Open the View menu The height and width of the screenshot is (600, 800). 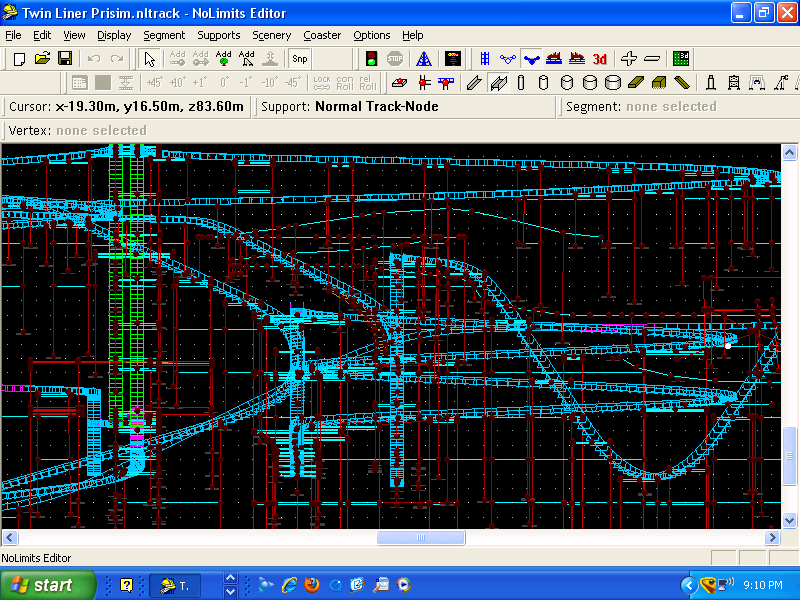(x=74, y=35)
